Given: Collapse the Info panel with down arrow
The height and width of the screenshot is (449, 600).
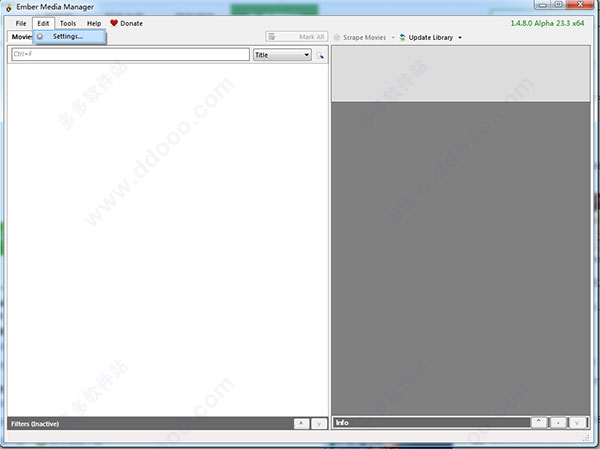Looking at the screenshot, I should 577,423.
